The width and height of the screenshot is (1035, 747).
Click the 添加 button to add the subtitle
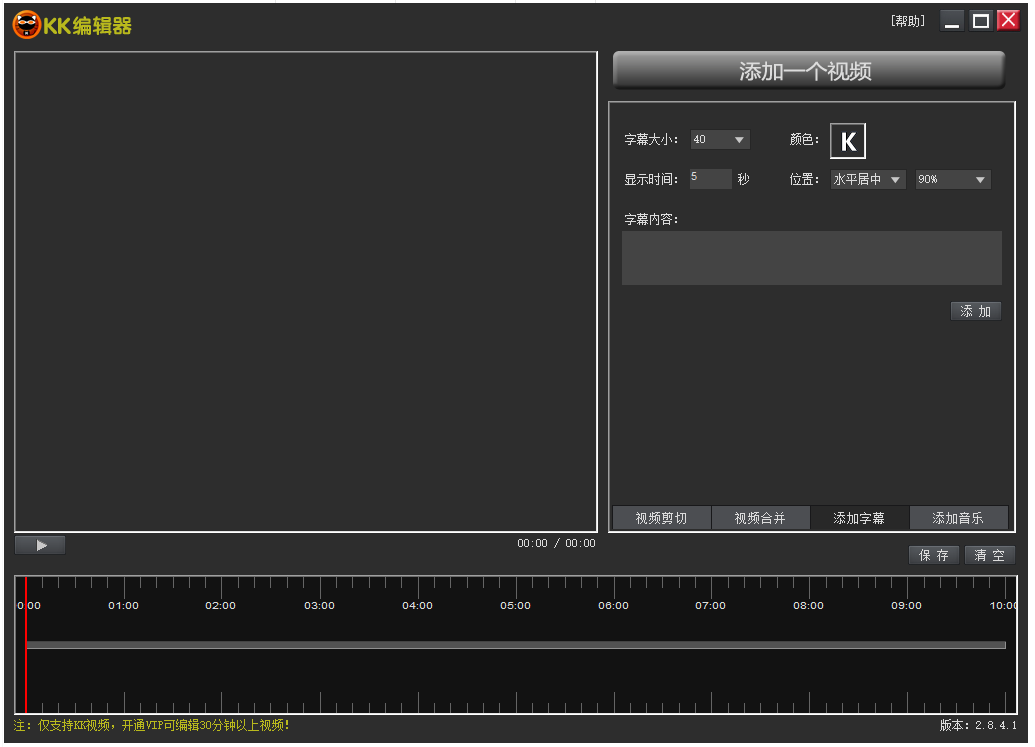[x=975, y=312]
